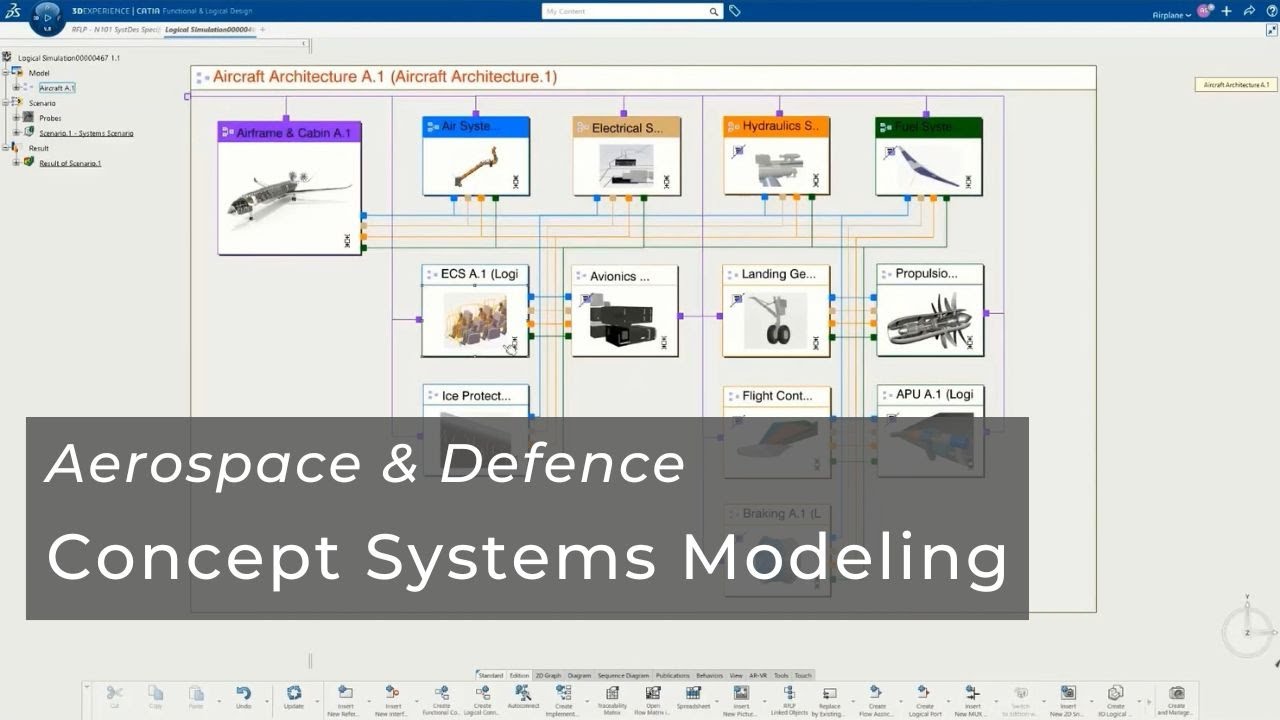The width and height of the screenshot is (1280, 720).
Task: Click the Ice Protection block title
Action: point(476,396)
